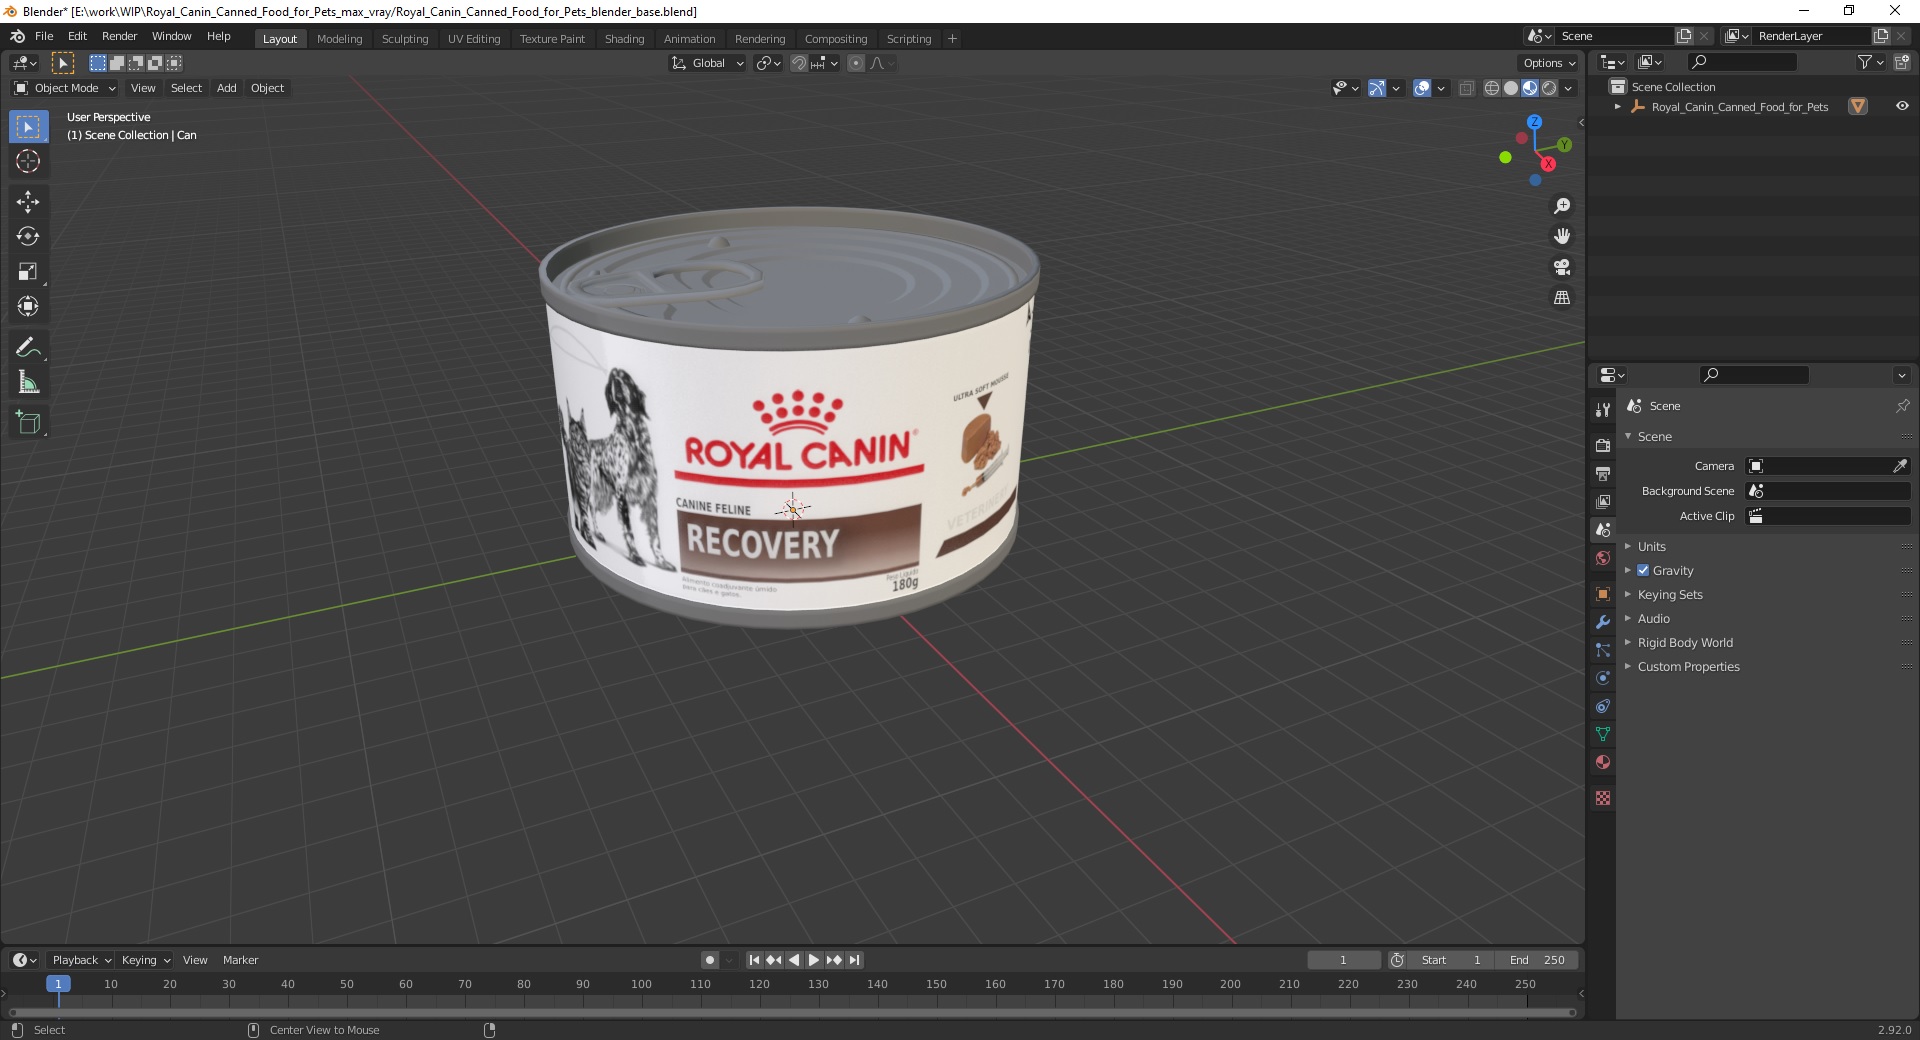The image size is (1920, 1040).
Task: Expand the Units panel
Action: pos(1651,546)
